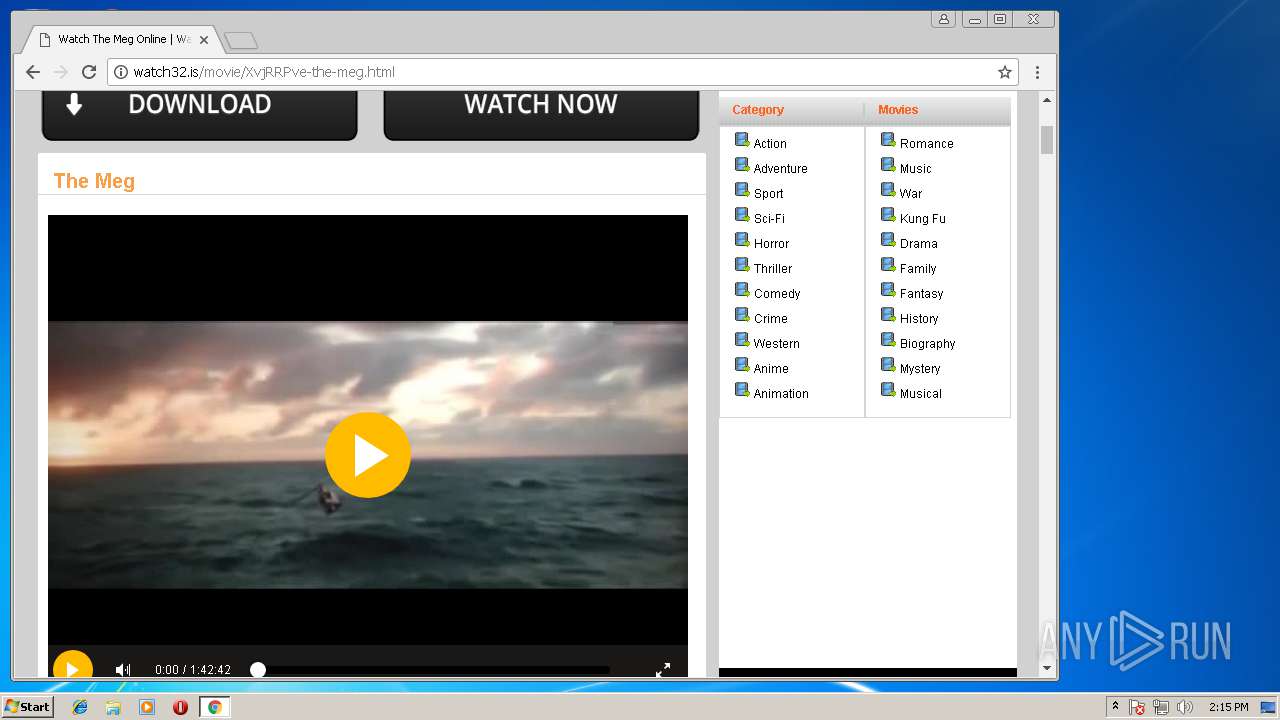The width and height of the screenshot is (1280, 720).
Task: Start the video with the large yellow play button
Action: [x=368, y=455]
